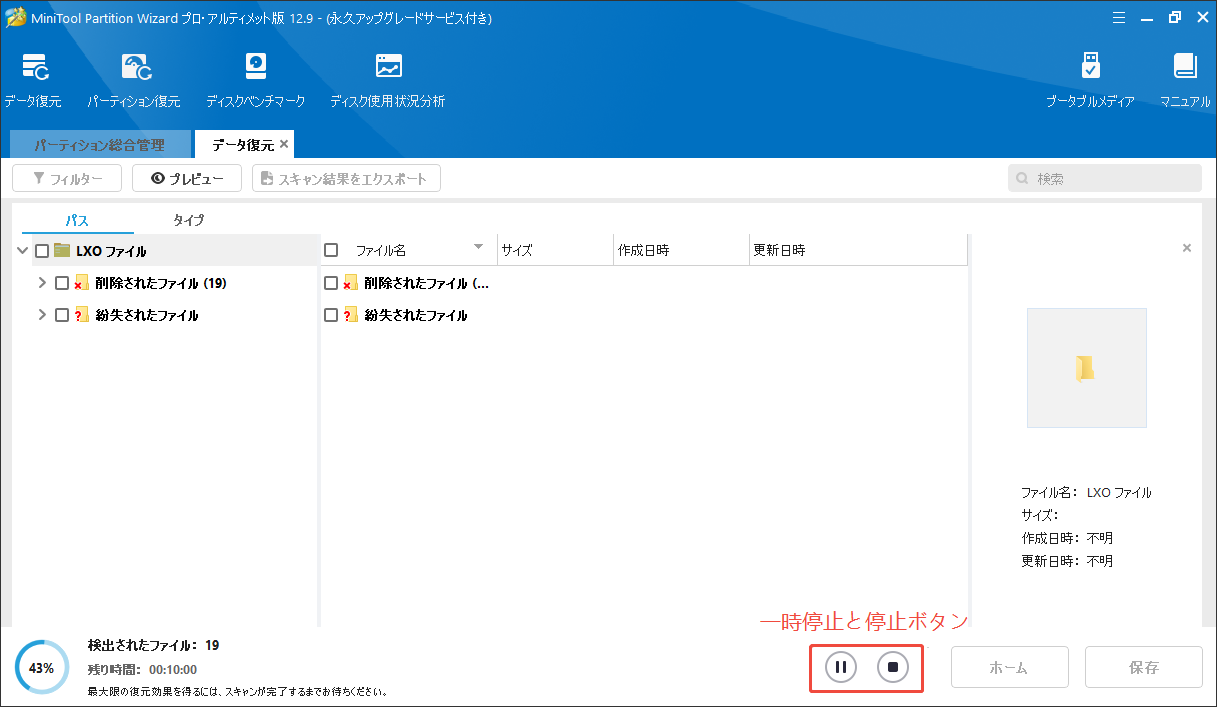The image size is (1217, 707).
Task: Open the マニュアル
Action: pos(1185,80)
